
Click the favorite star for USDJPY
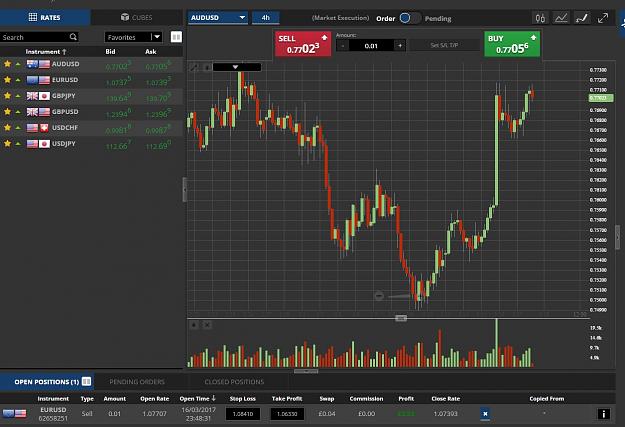[8, 144]
